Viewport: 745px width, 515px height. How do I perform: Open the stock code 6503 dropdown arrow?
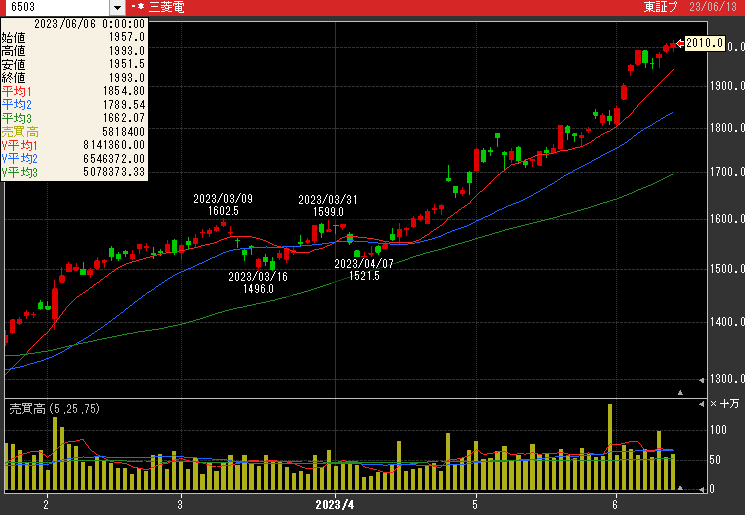[x=118, y=7]
